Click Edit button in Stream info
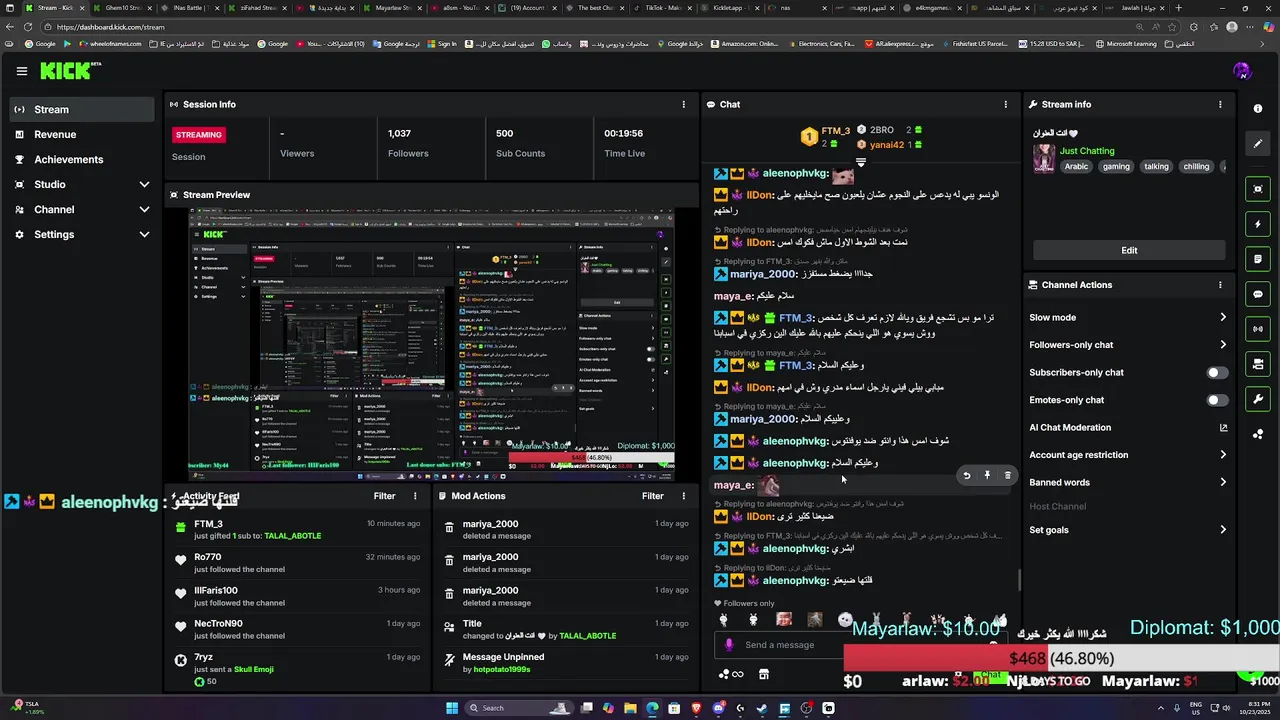 (1129, 250)
